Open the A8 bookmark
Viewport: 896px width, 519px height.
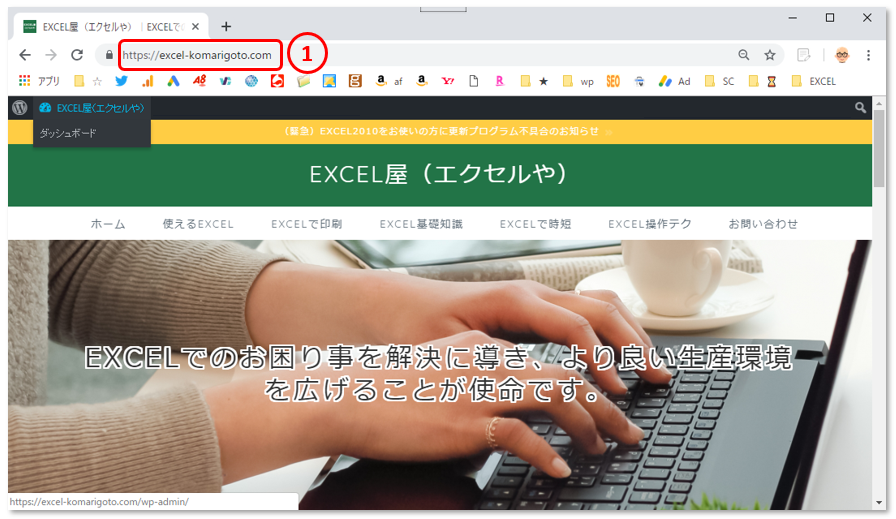click(x=199, y=81)
